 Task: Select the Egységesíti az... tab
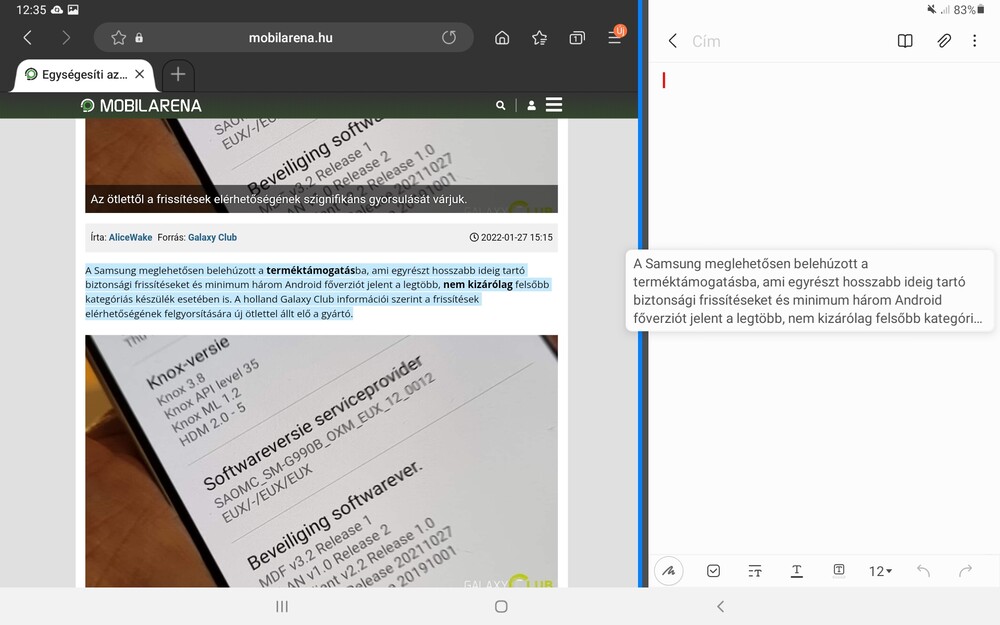pos(85,75)
